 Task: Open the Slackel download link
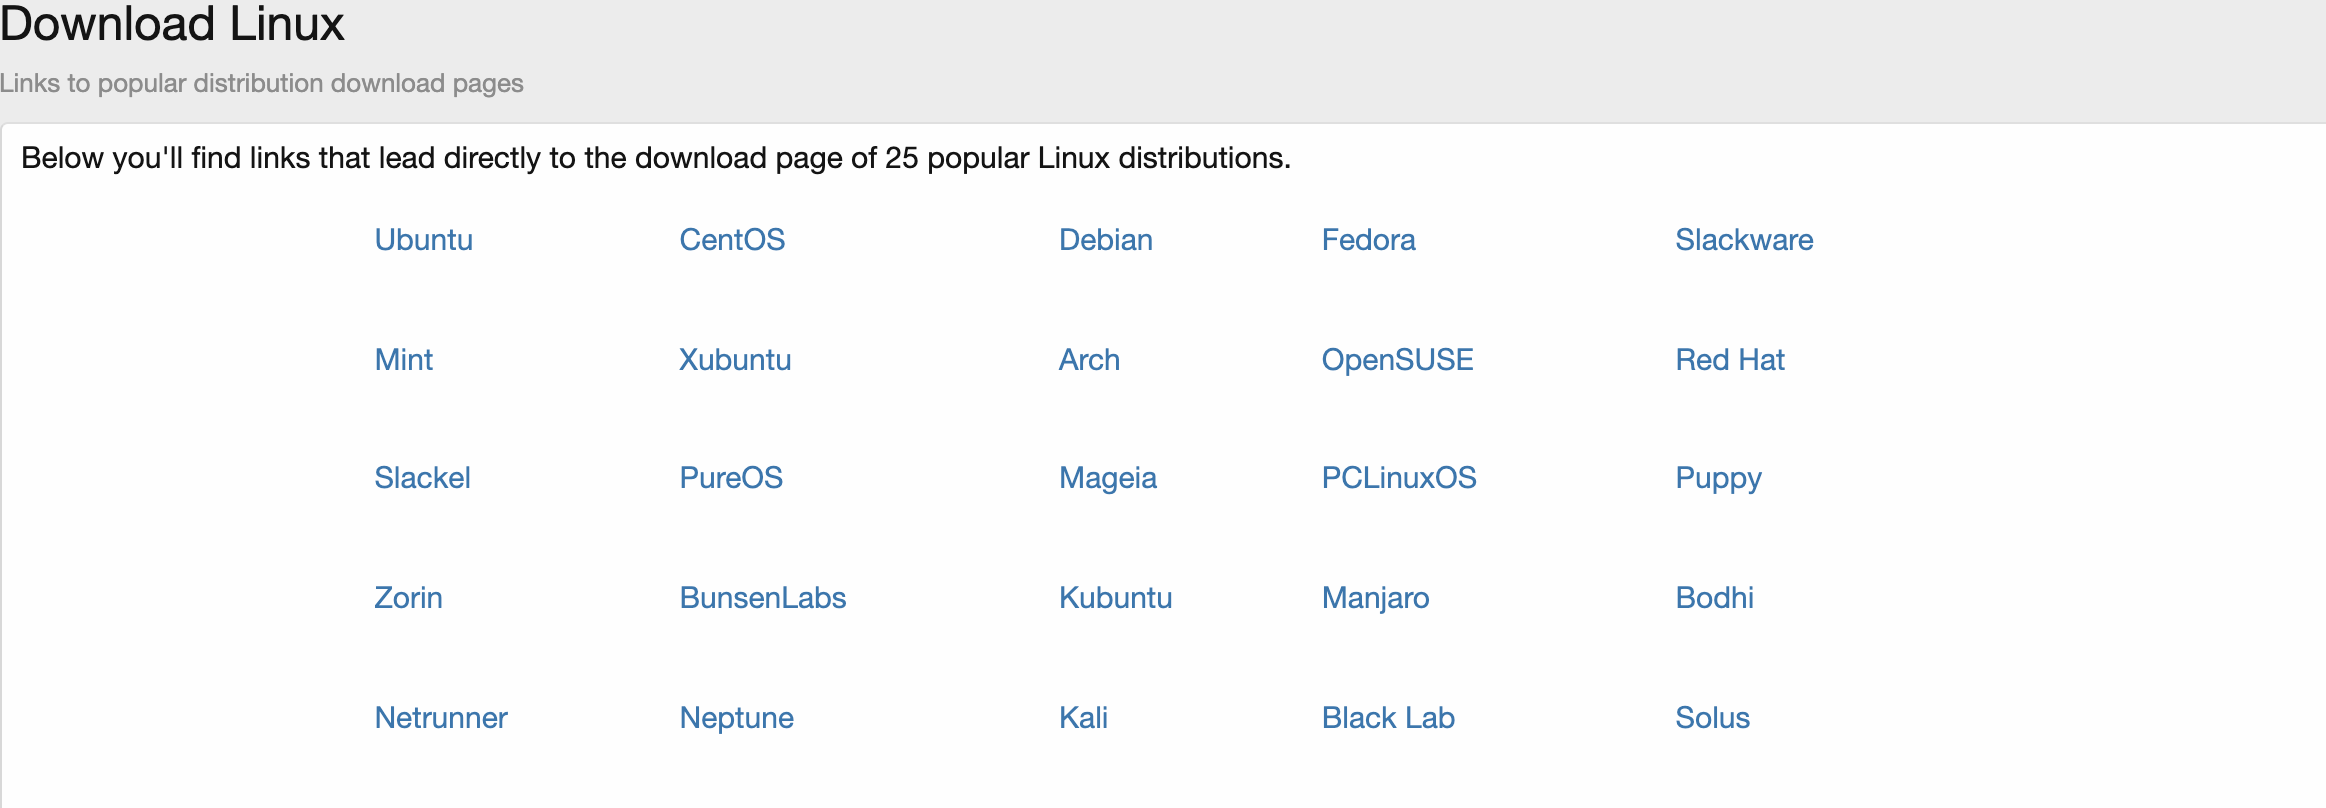pyautogui.click(x=422, y=478)
